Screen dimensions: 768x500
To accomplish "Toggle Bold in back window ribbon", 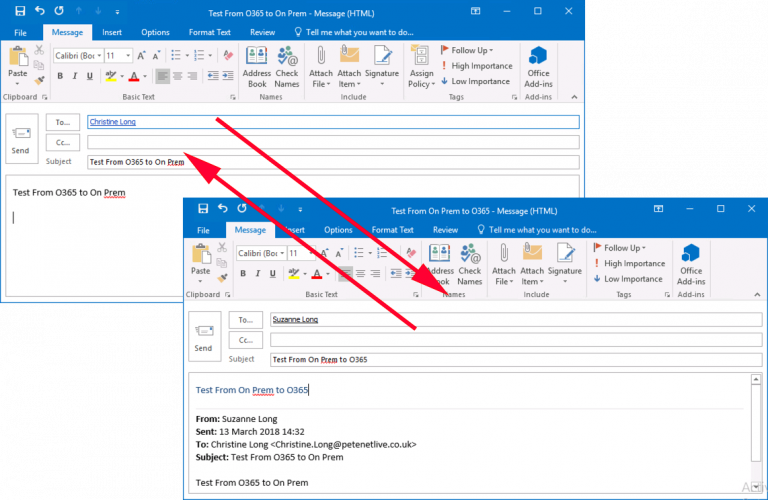I will tap(60, 76).
